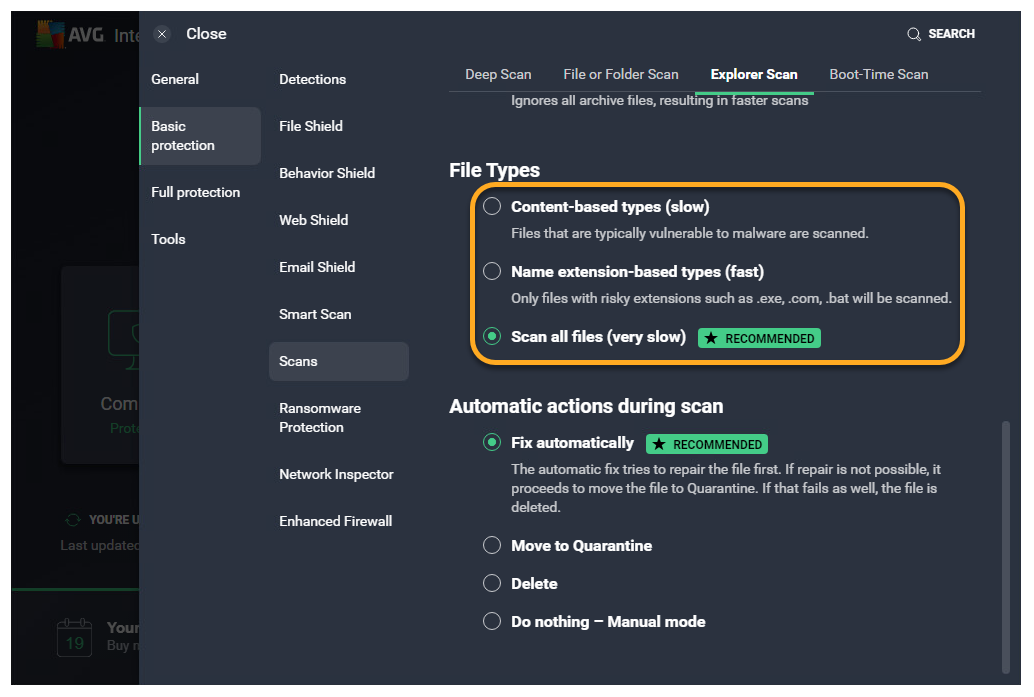This screenshot has height=697, width=1034.
Task: Choose Scan all files radio button
Action: (x=492, y=337)
